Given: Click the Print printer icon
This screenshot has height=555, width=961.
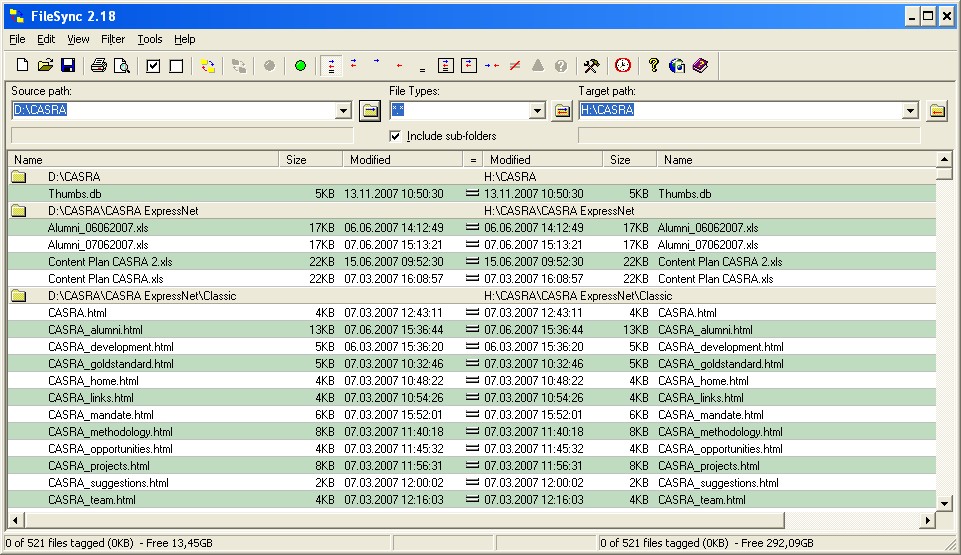Looking at the screenshot, I should 99,66.
